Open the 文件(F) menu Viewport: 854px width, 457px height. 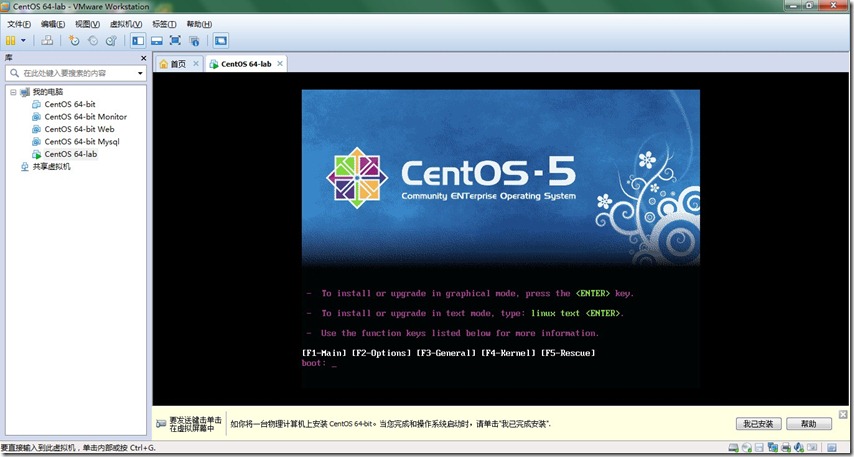pyautogui.click(x=19, y=25)
